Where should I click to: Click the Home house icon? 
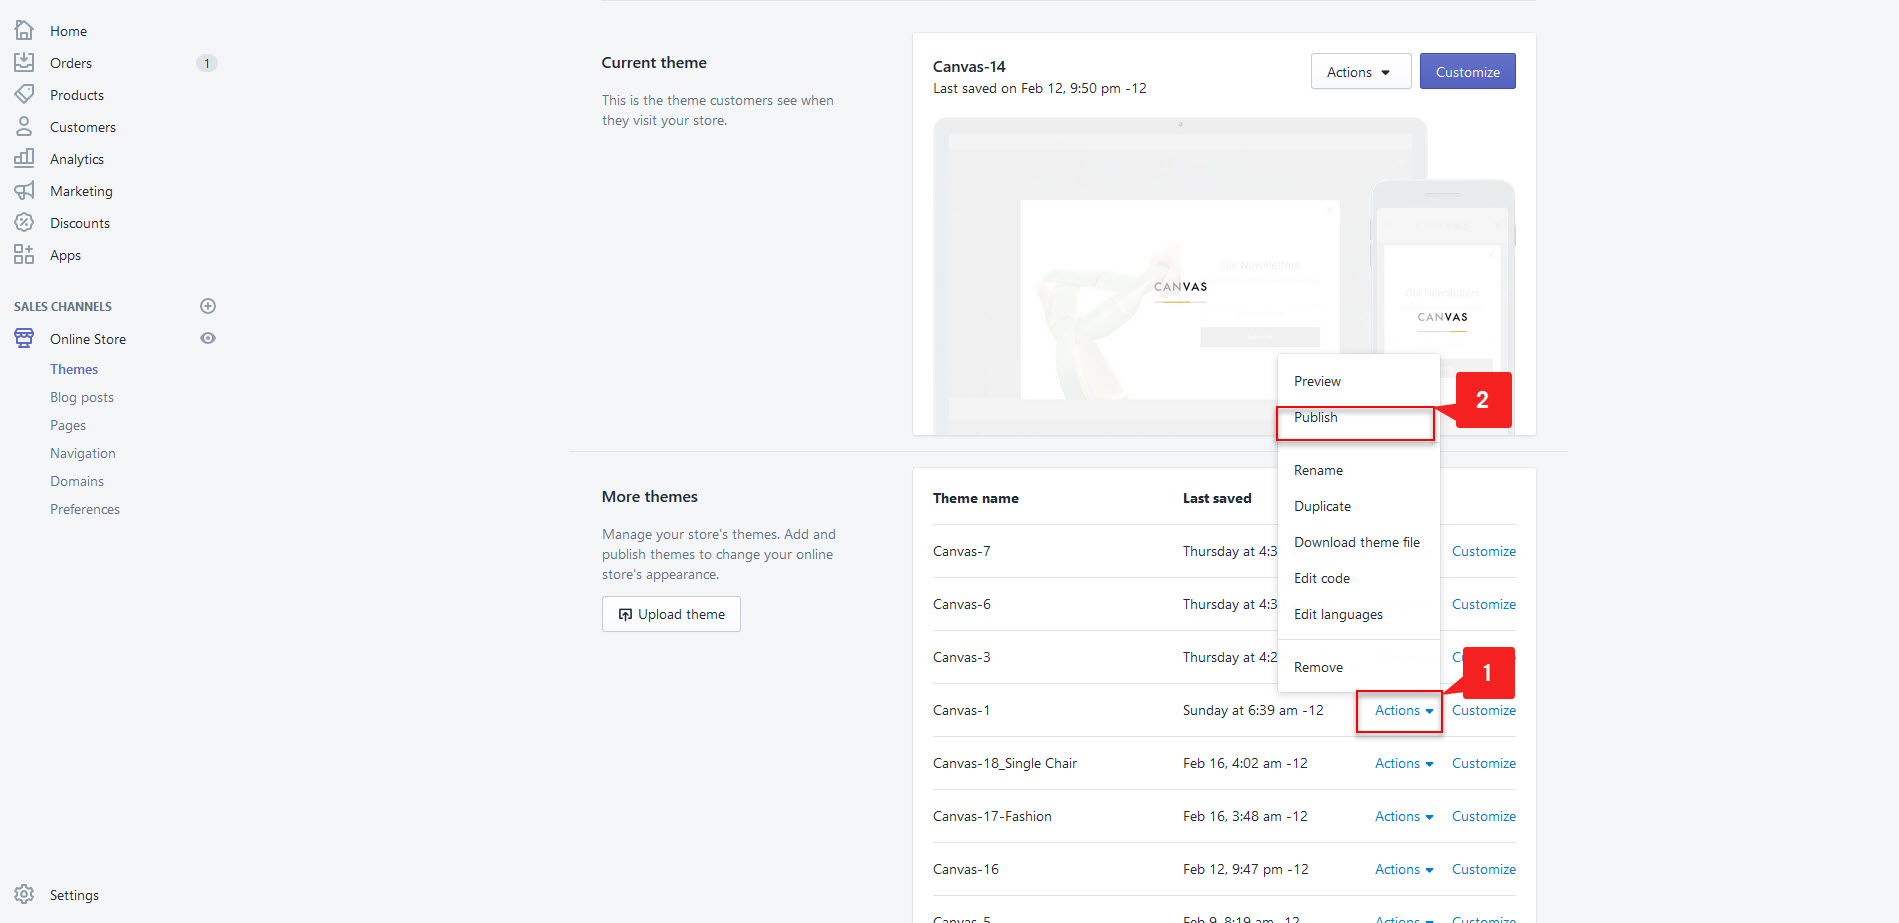[x=24, y=31]
